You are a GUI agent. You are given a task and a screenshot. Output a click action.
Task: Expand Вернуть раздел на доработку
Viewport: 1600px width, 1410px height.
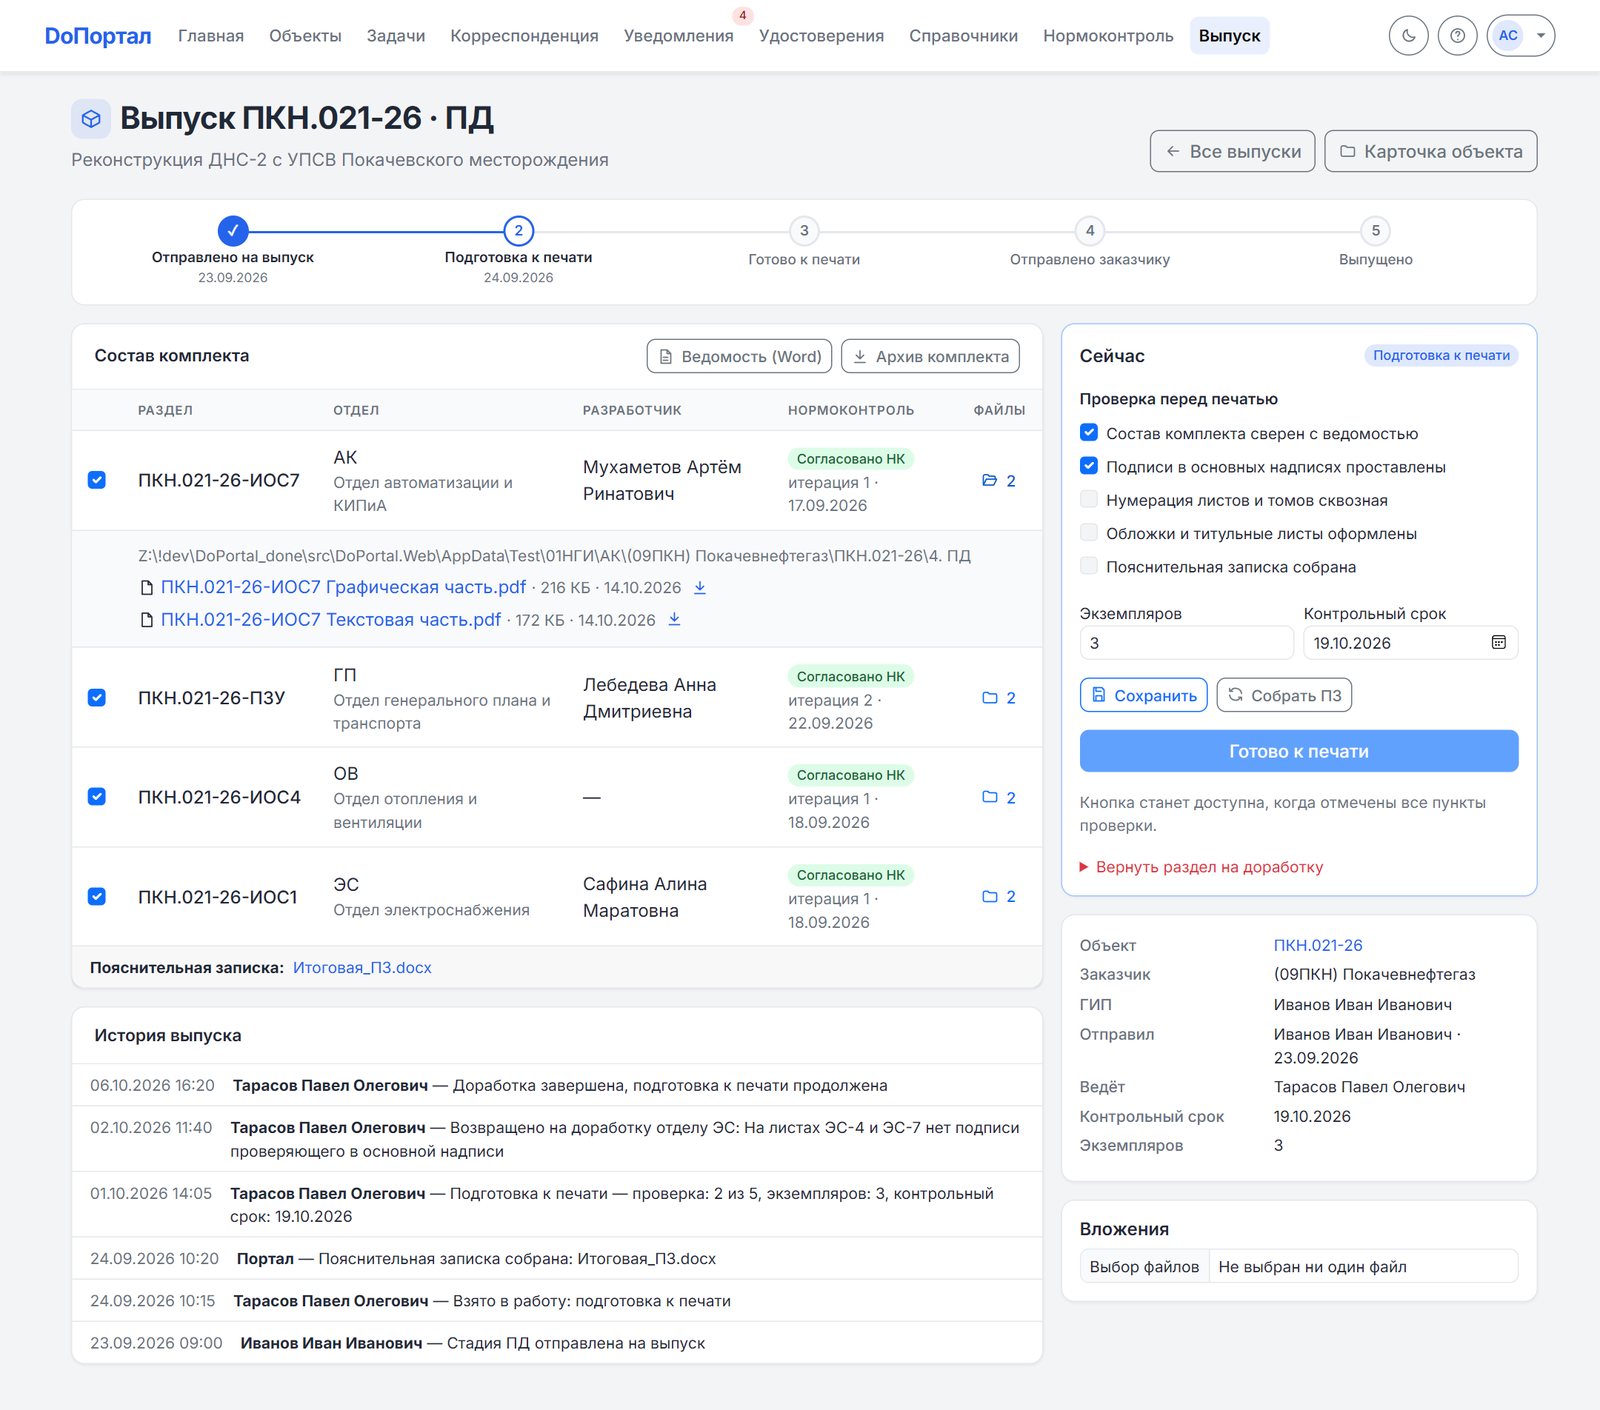1201,867
